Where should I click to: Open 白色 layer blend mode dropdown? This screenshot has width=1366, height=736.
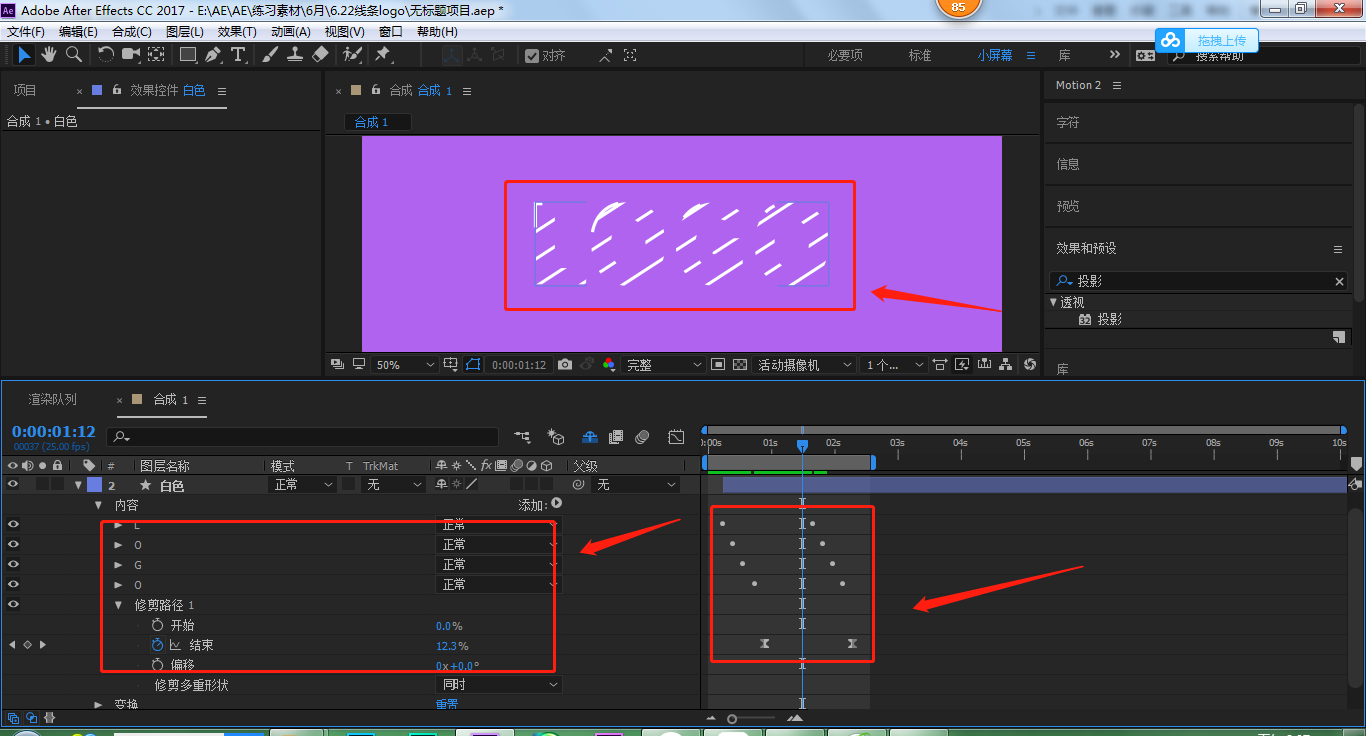coord(302,484)
